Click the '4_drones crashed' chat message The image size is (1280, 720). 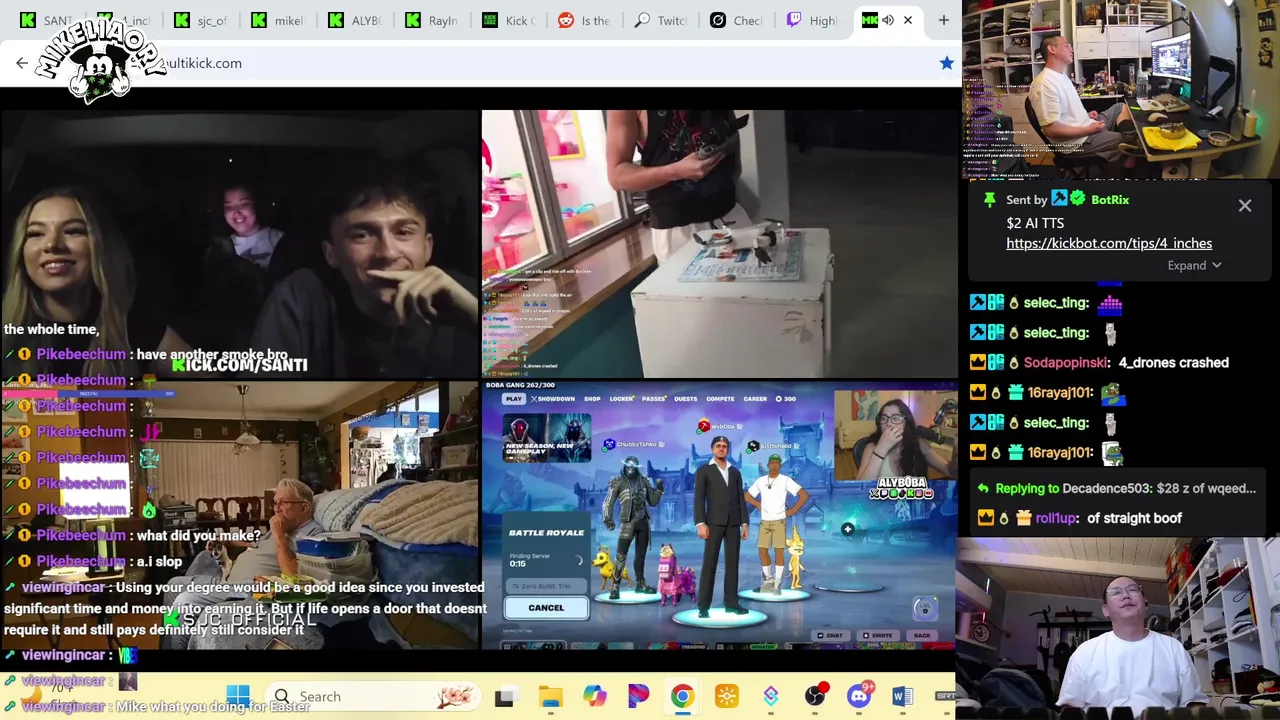pyautogui.click(x=1174, y=362)
